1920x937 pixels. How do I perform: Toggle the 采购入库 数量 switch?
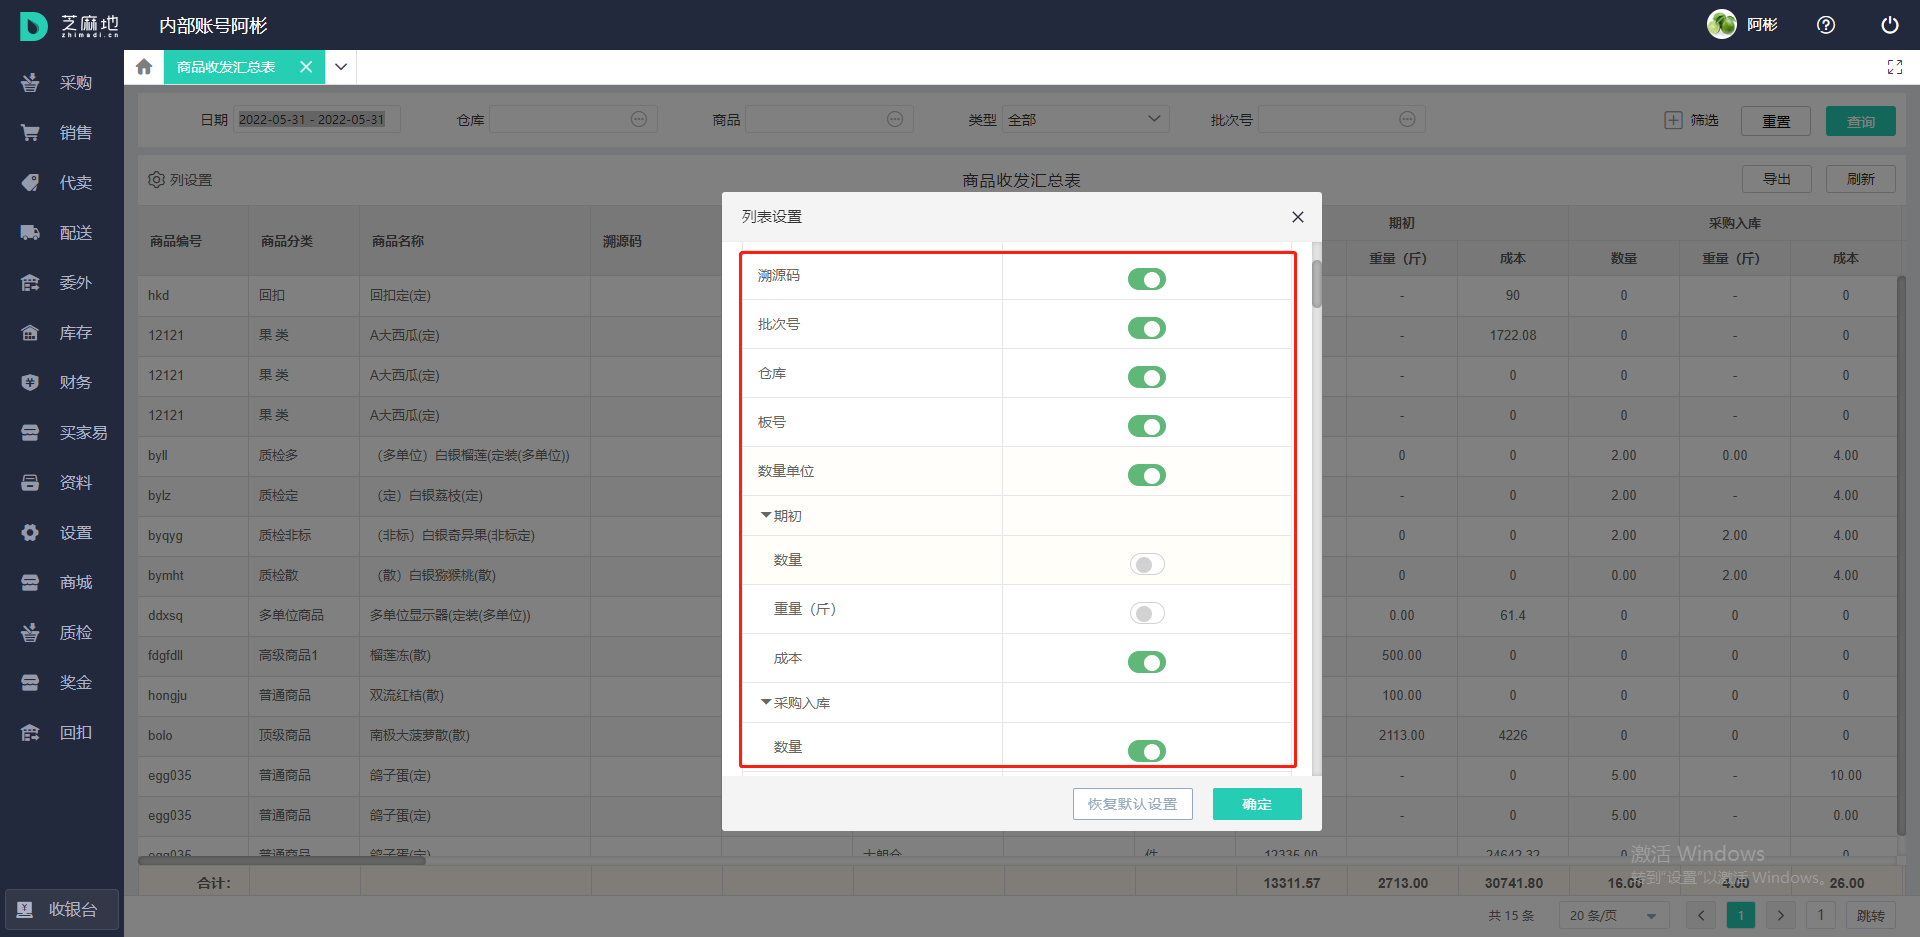pos(1147,751)
